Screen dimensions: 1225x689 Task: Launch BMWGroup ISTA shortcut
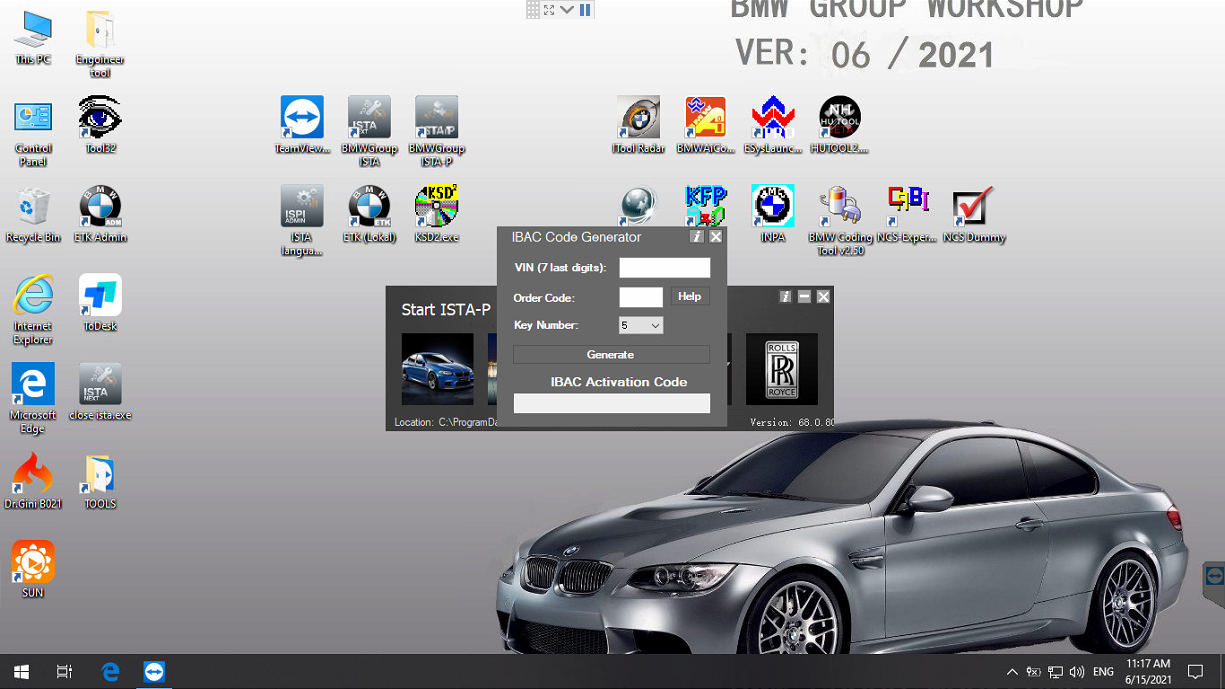coord(369,132)
